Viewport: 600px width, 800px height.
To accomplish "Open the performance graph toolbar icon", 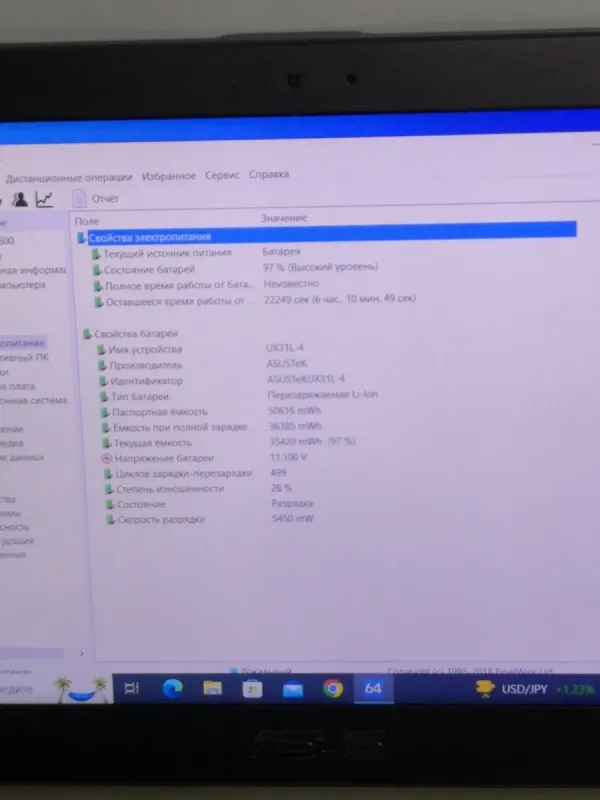I will (44, 199).
